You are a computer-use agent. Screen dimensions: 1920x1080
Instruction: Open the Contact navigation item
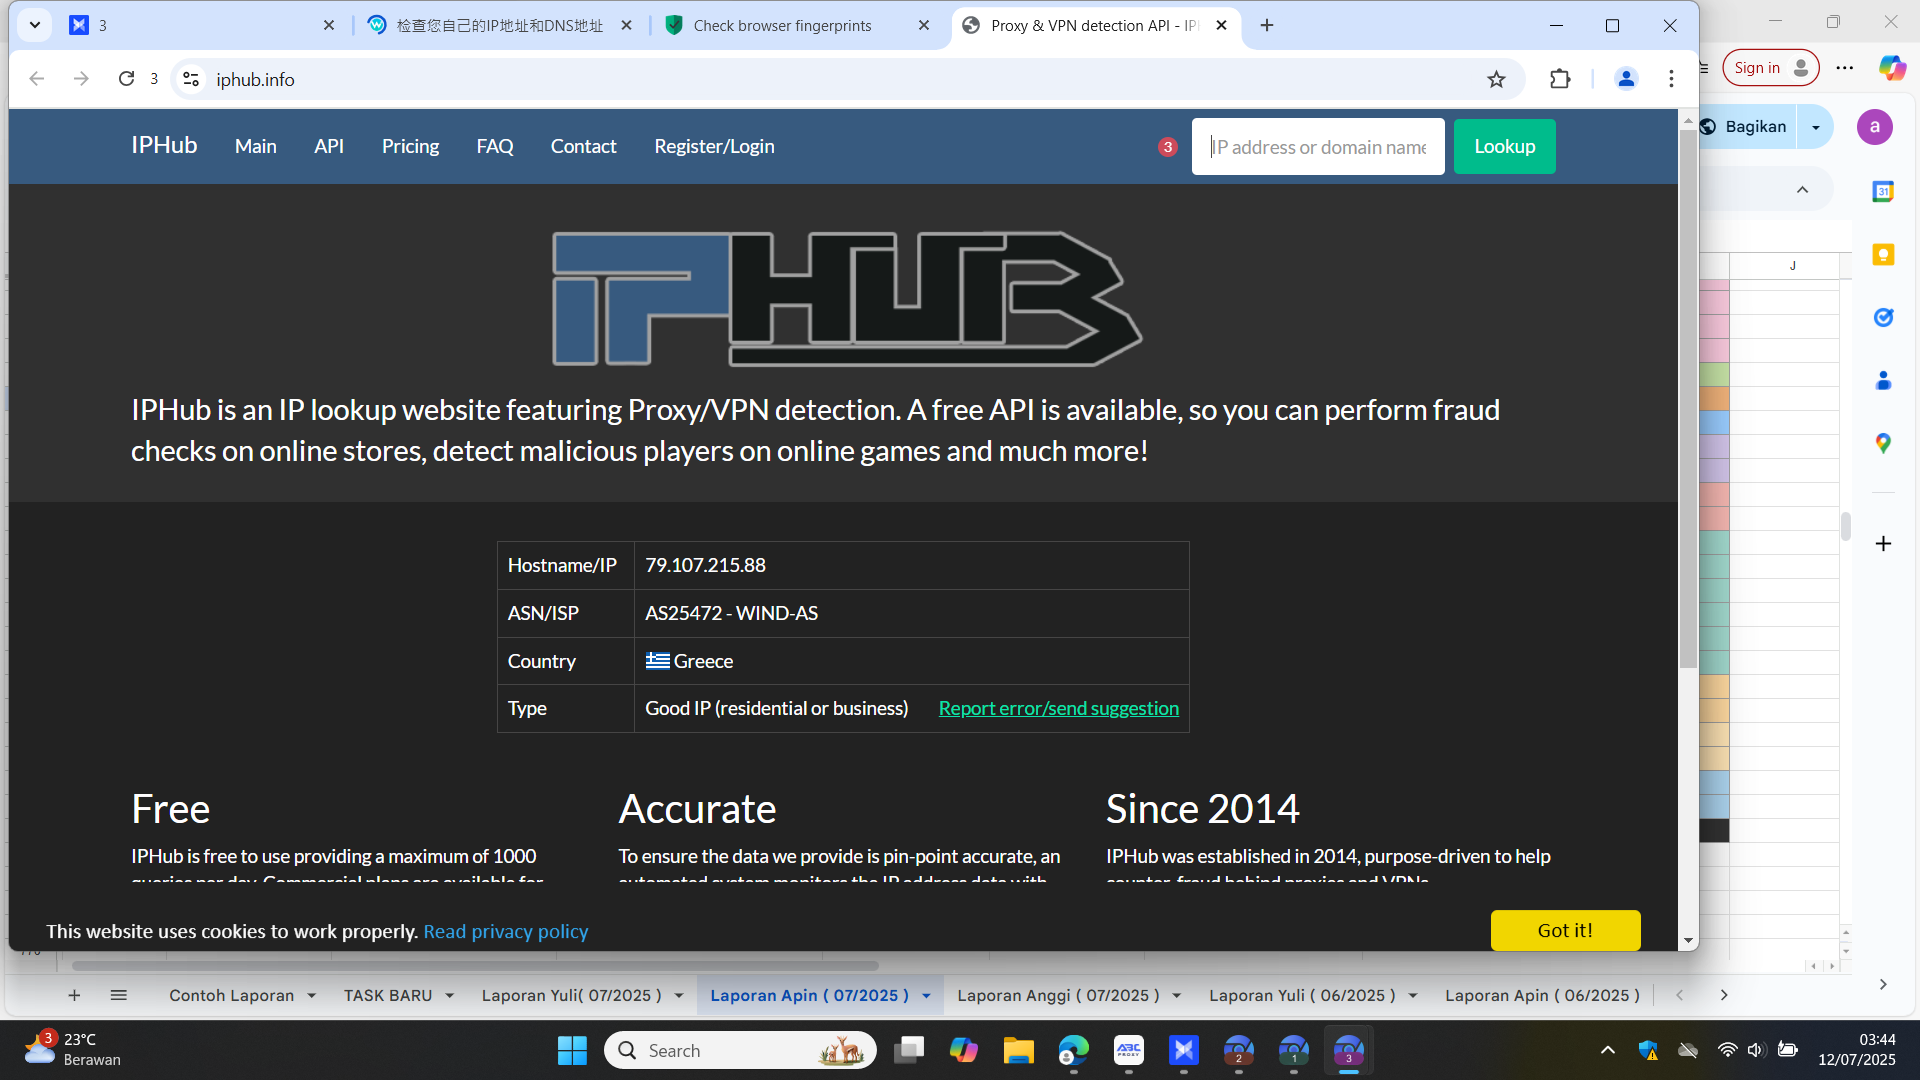tap(584, 147)
